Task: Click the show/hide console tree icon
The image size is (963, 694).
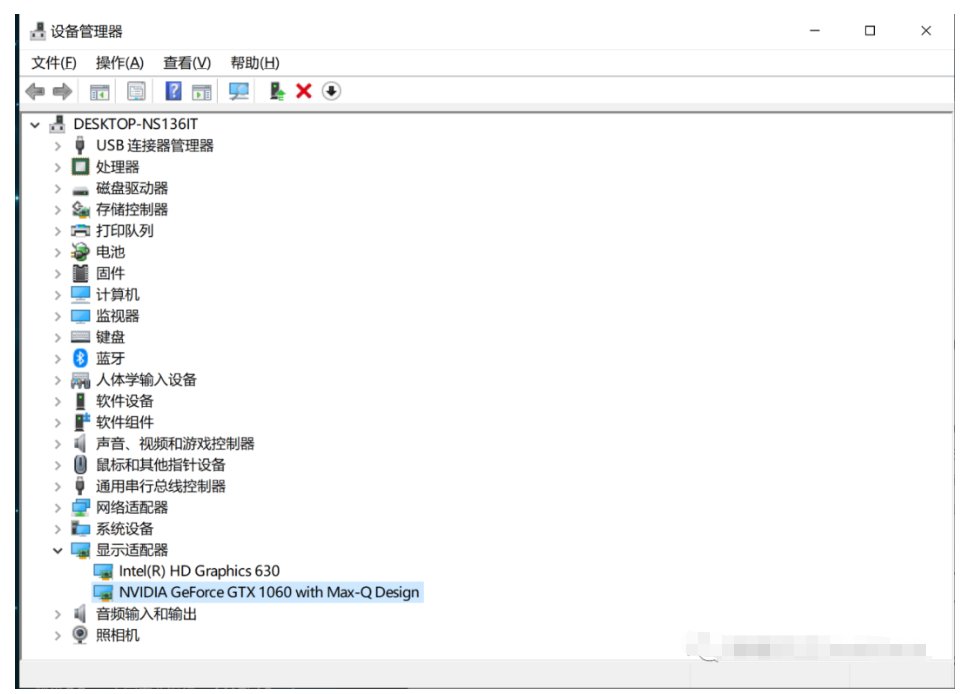Action: pos(99,91)
